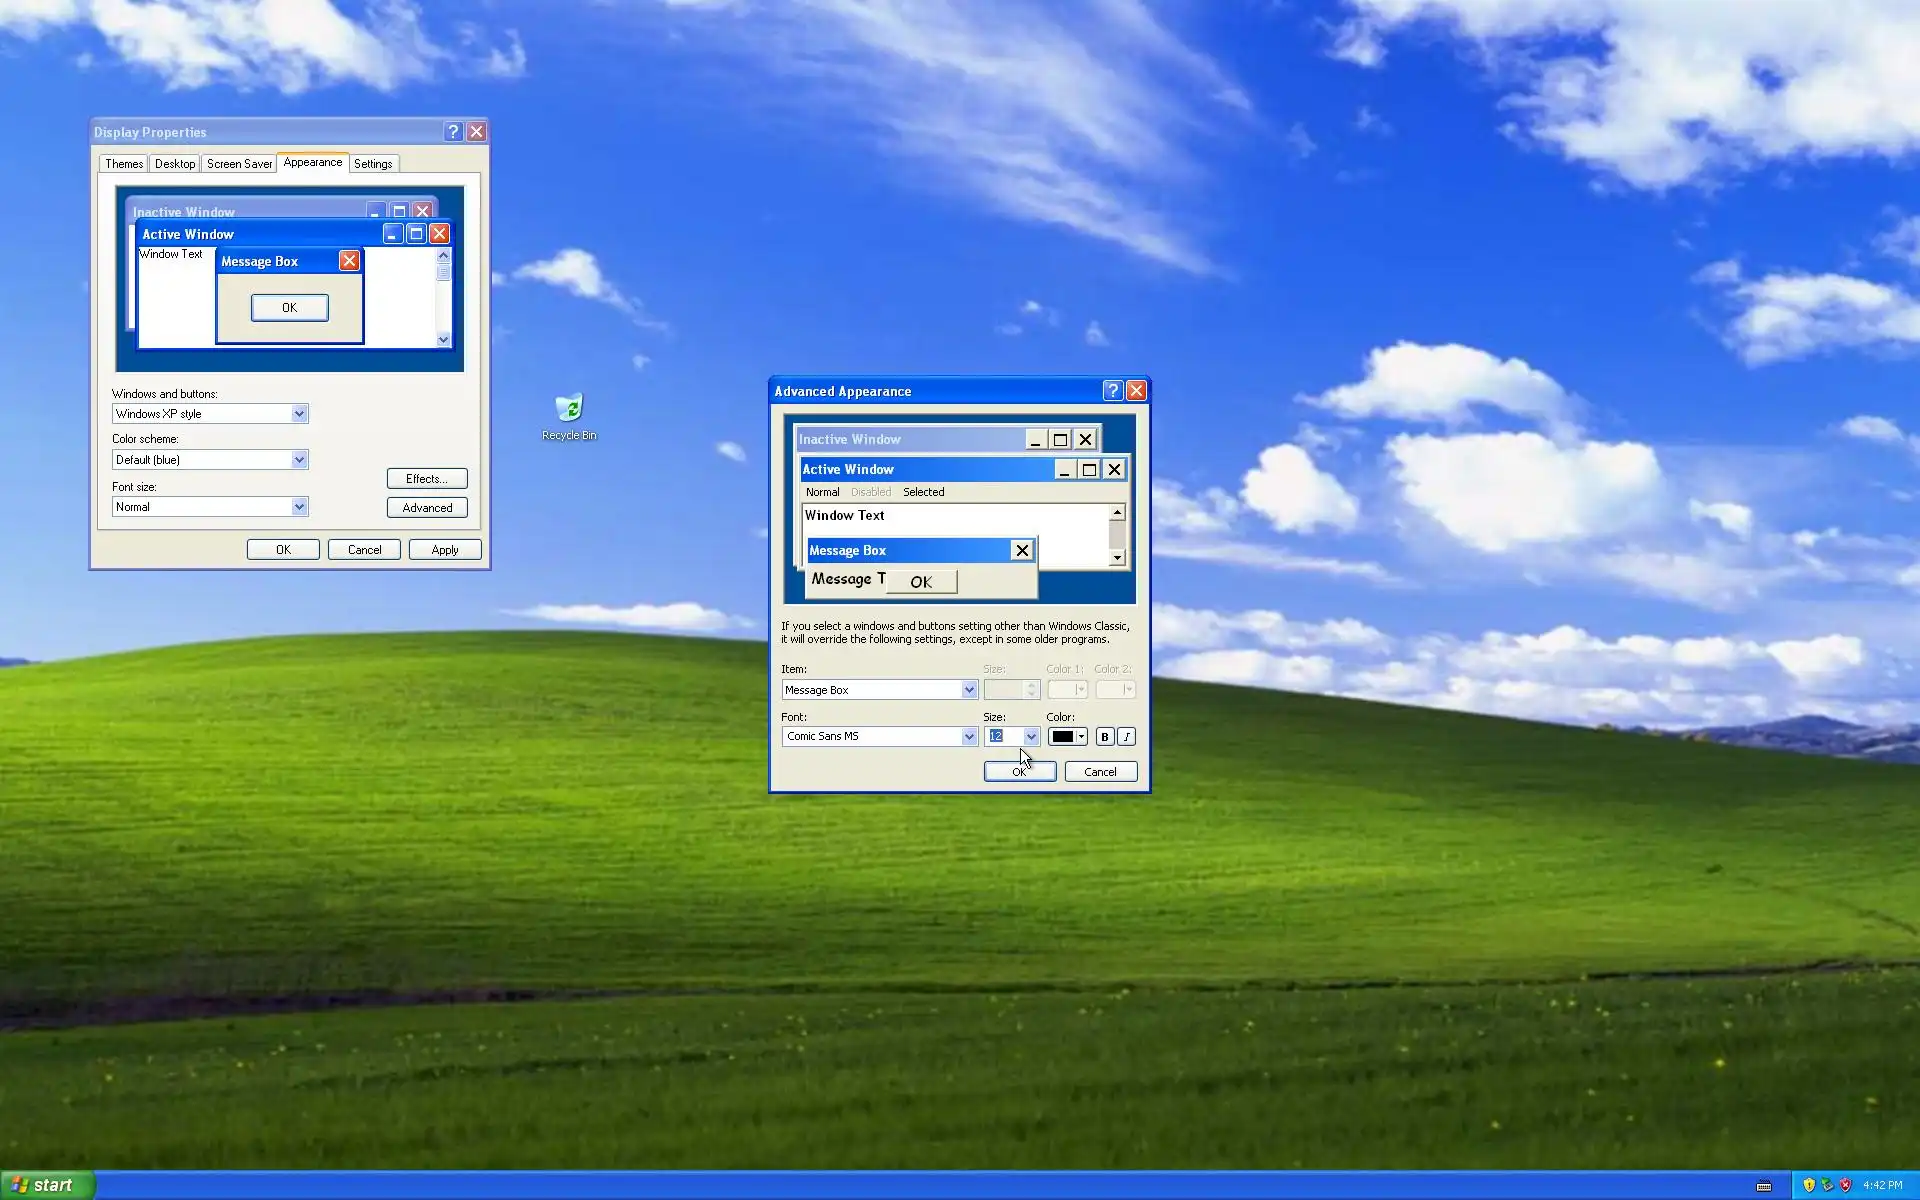Expand the Font dropdown showing Comic Sans MS
Image resolution: width=1920 pixels, height=1200 pixels.
(968, 737)
